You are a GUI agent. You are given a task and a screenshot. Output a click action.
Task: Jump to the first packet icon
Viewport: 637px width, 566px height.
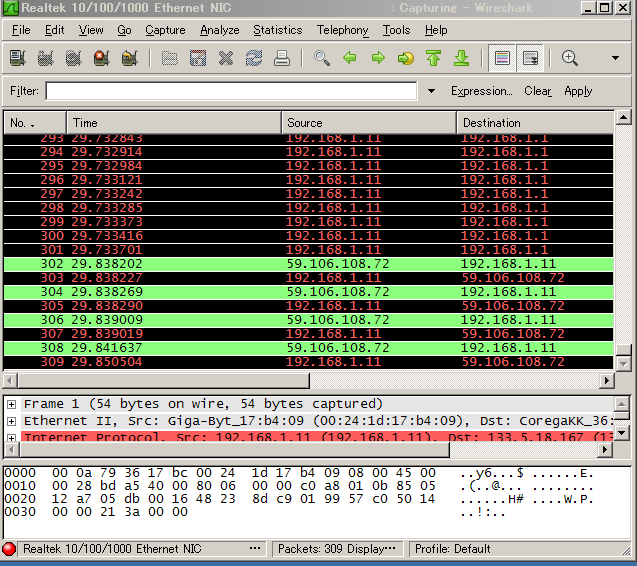(x=434, y=58)
